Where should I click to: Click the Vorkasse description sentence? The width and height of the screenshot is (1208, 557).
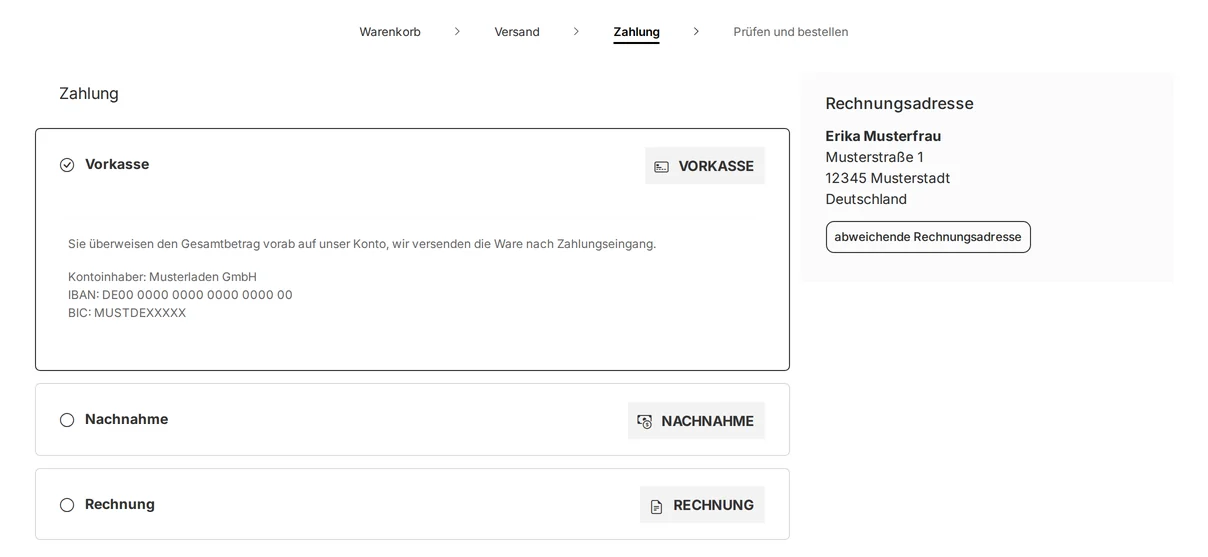coord(362,244)
